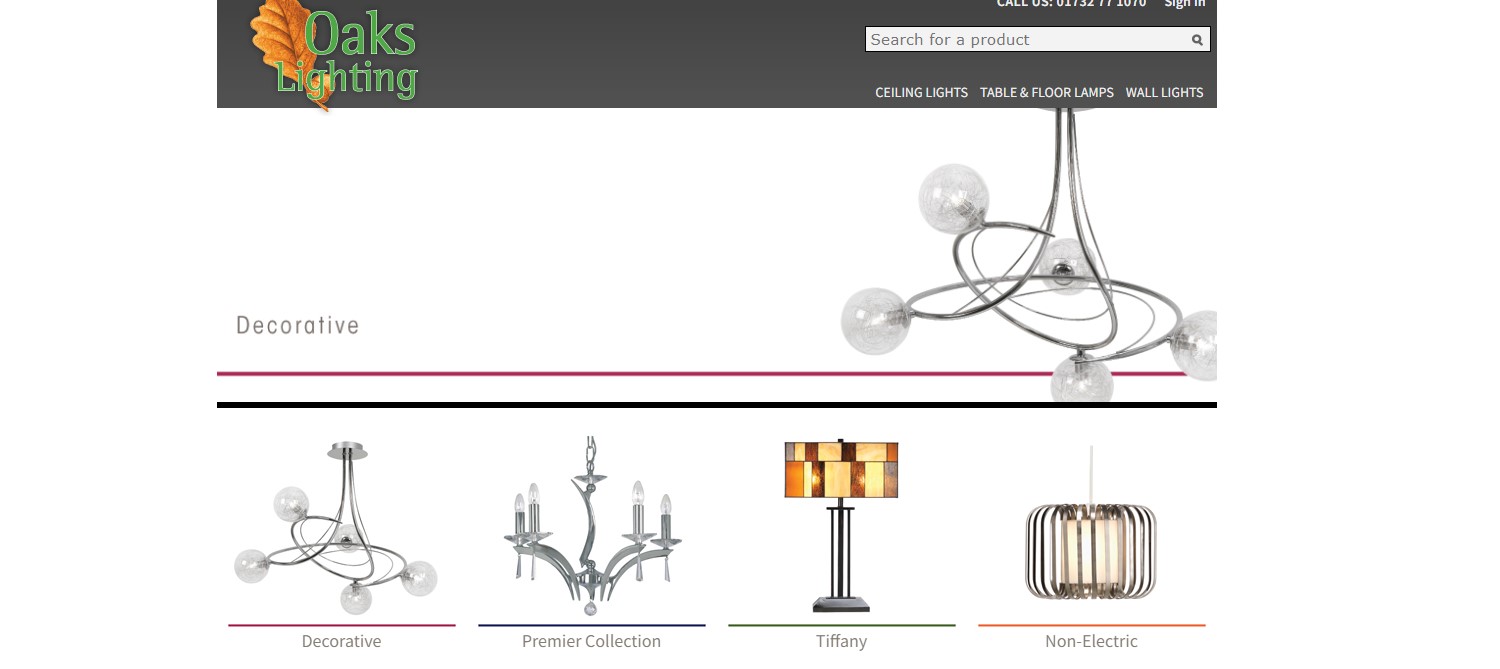Select the Tiffany table lamp thumbnail
The width and height of the screenshot is (1500, 669).
click(x=841, y=526)
